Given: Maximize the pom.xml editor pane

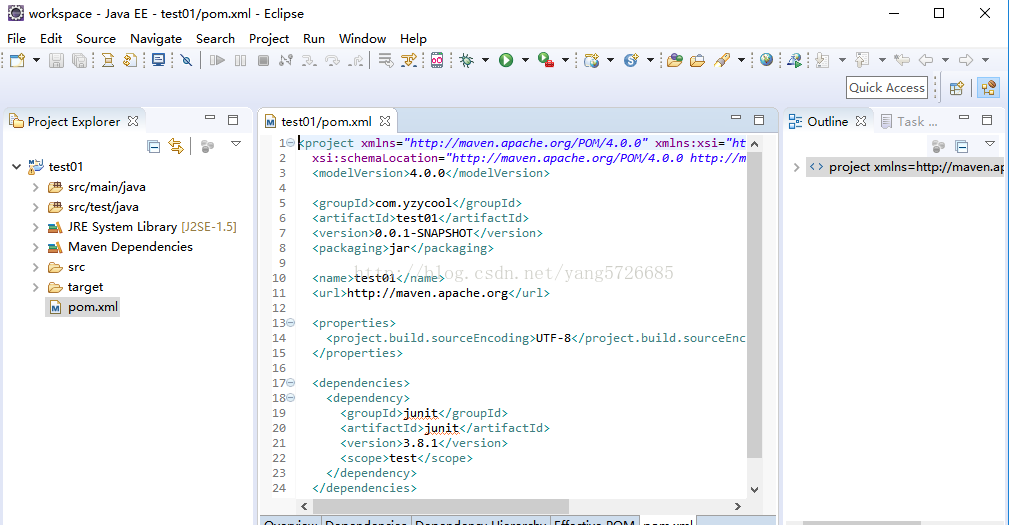Looking at the screenshot, I should click(759, 120).
